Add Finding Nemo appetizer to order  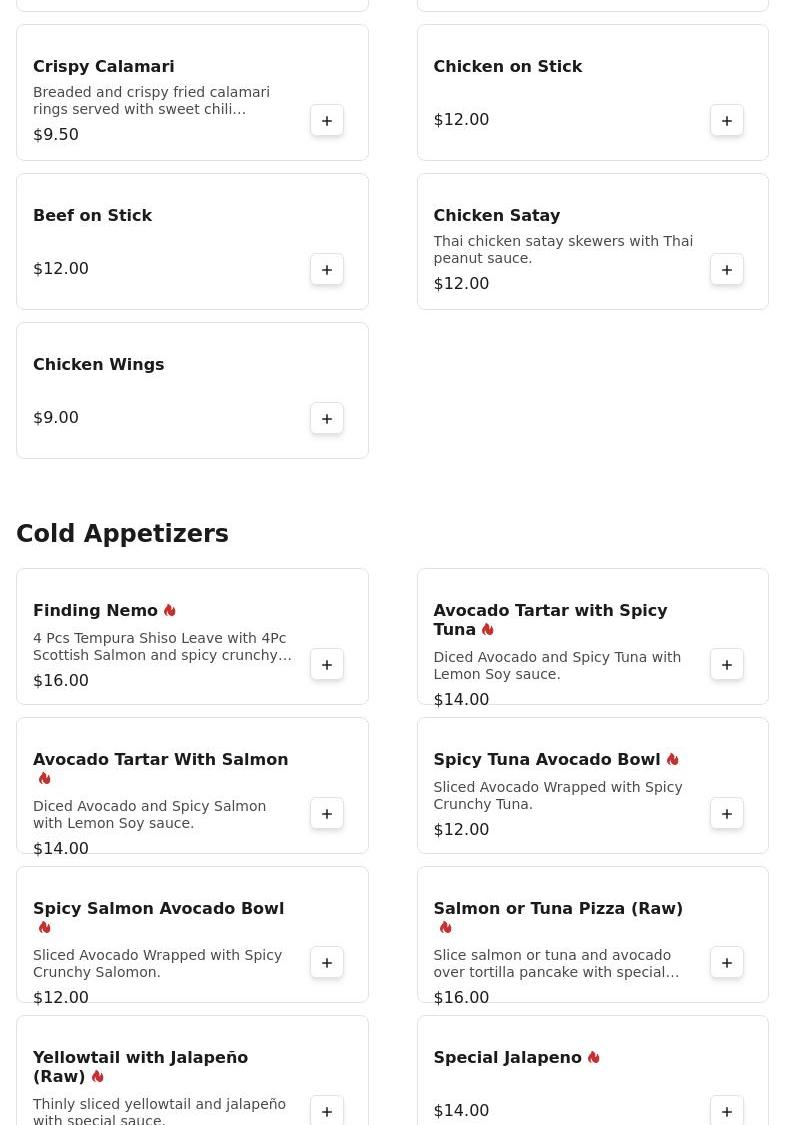click(x=327, y=665)
